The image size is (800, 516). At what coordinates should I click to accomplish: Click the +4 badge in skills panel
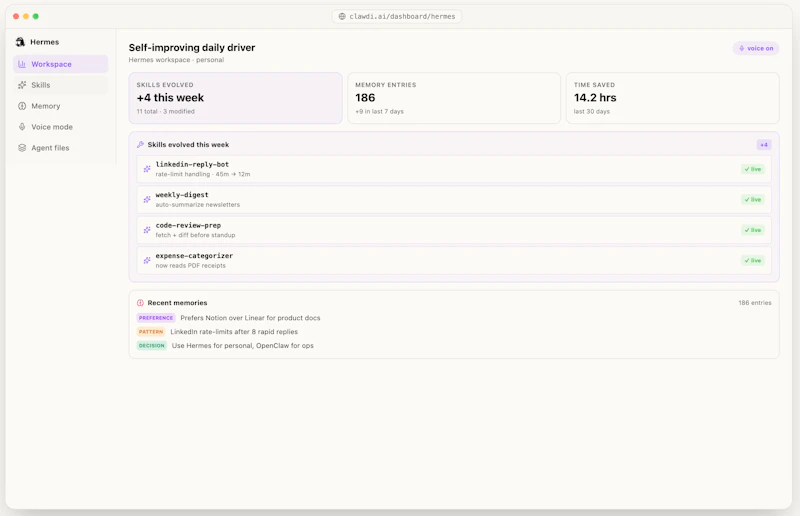click(764, 145)
